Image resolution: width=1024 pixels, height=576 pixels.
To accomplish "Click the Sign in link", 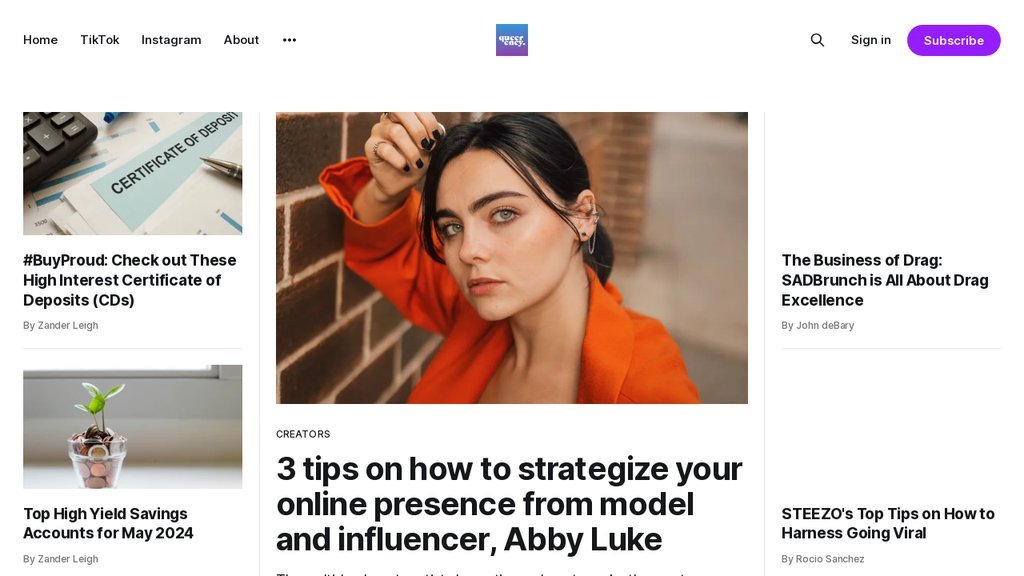I will click(x=871, y=40).
